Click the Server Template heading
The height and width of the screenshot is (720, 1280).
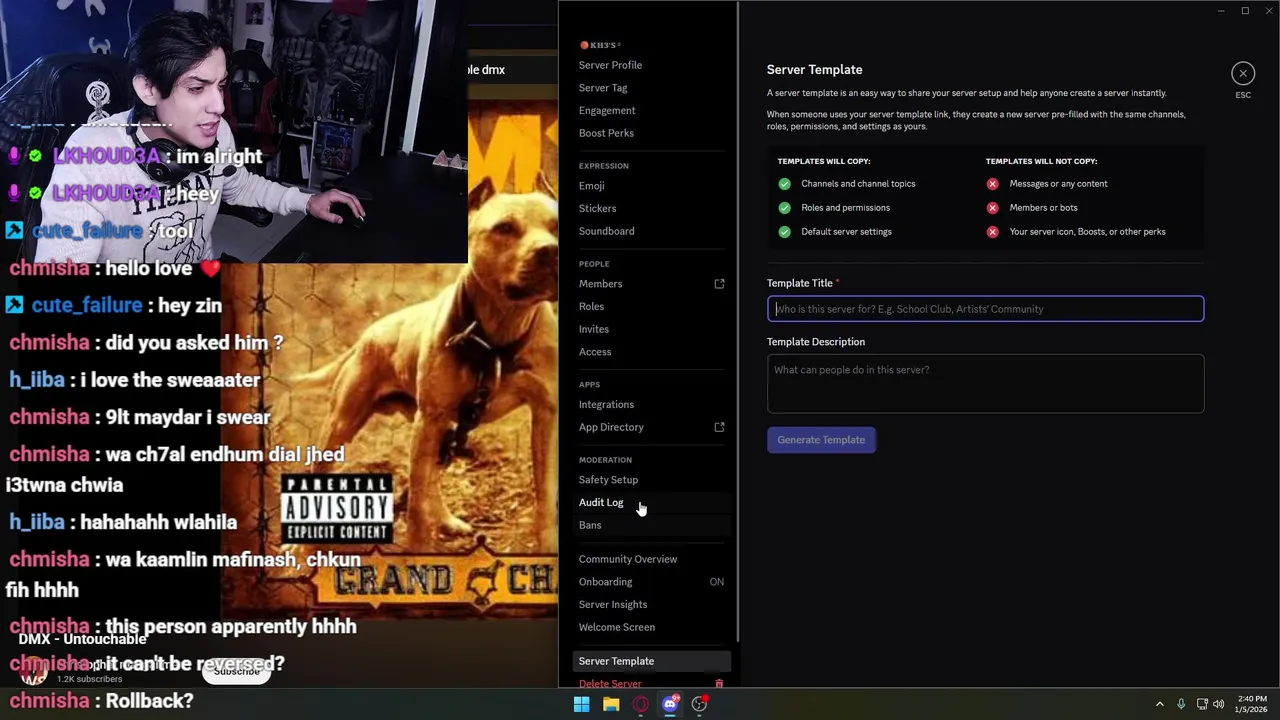coord(814,70)
